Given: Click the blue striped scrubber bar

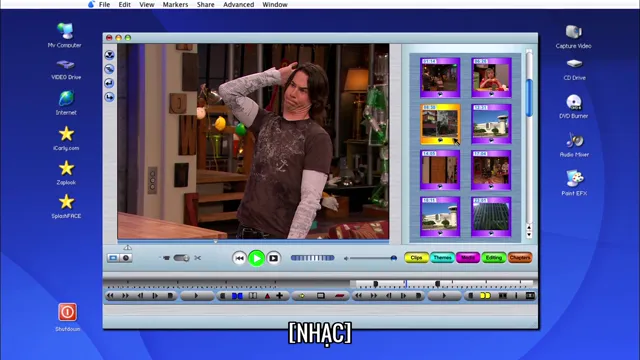Looking at the screenshot, I should point(313,258).
